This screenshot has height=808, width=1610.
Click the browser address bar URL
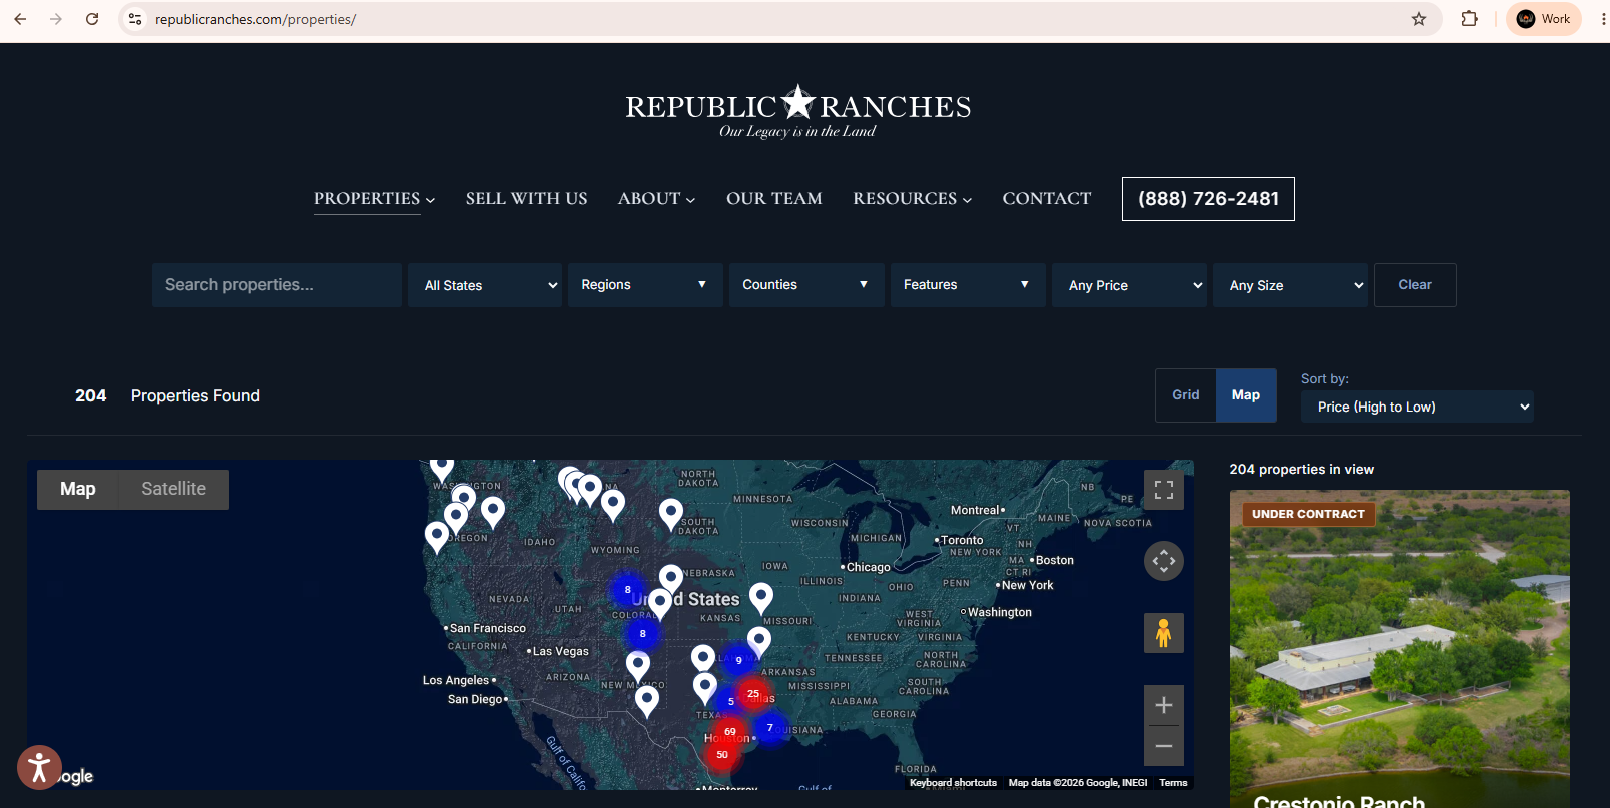255,19
